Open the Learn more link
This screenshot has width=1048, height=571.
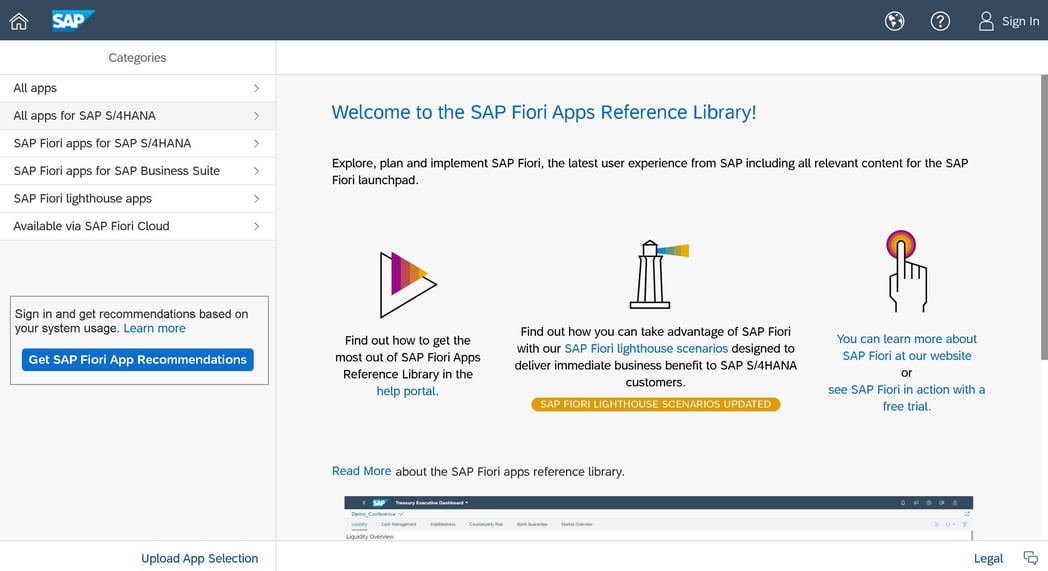click(154, 328)
